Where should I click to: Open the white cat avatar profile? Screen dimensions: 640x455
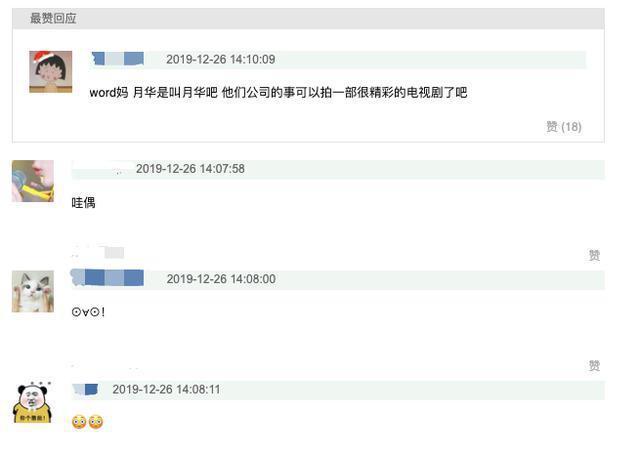33,291
